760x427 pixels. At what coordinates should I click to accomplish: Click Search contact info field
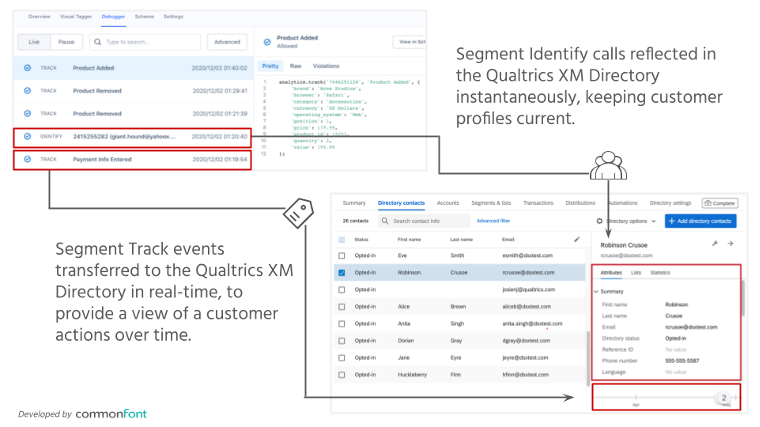[424, 221]
